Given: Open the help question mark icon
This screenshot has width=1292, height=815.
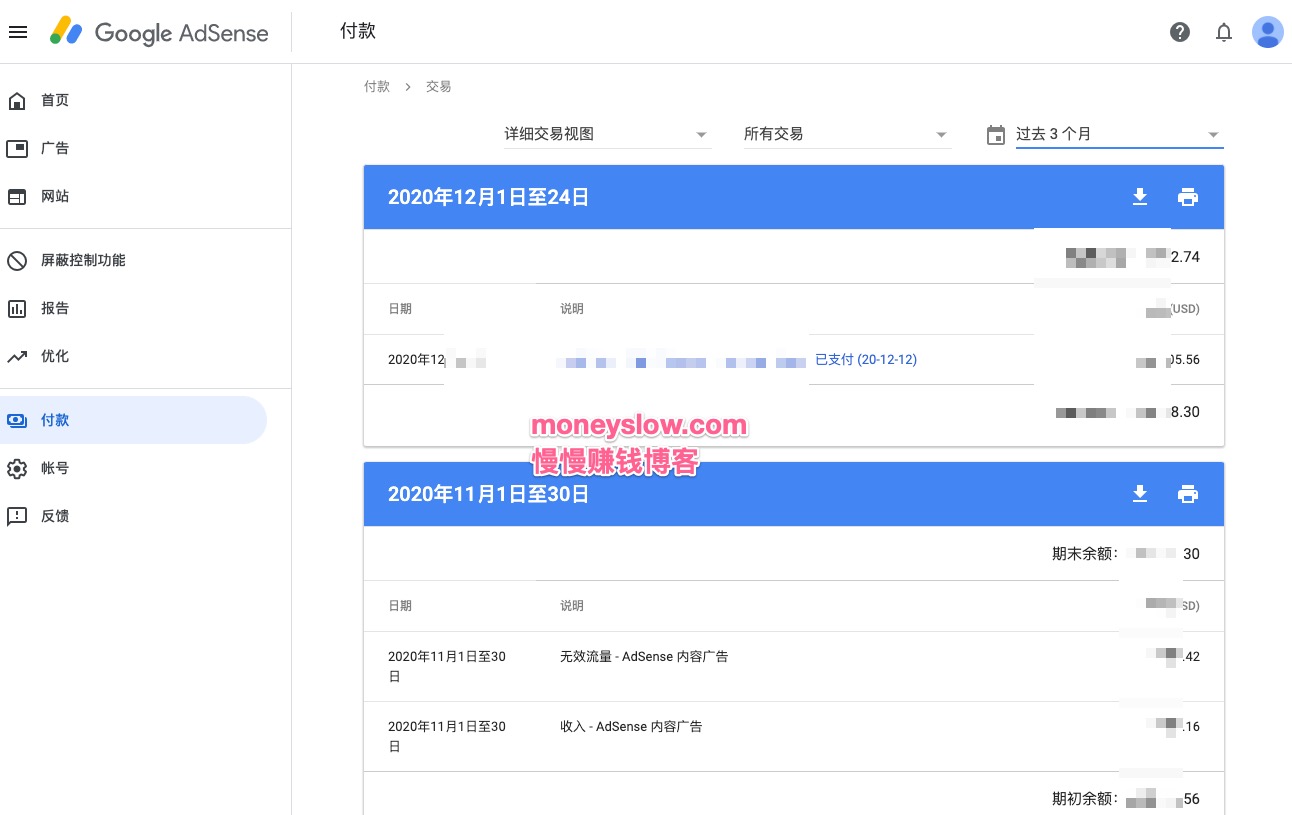Looking at the screenshot, I should click(1180, 32).
